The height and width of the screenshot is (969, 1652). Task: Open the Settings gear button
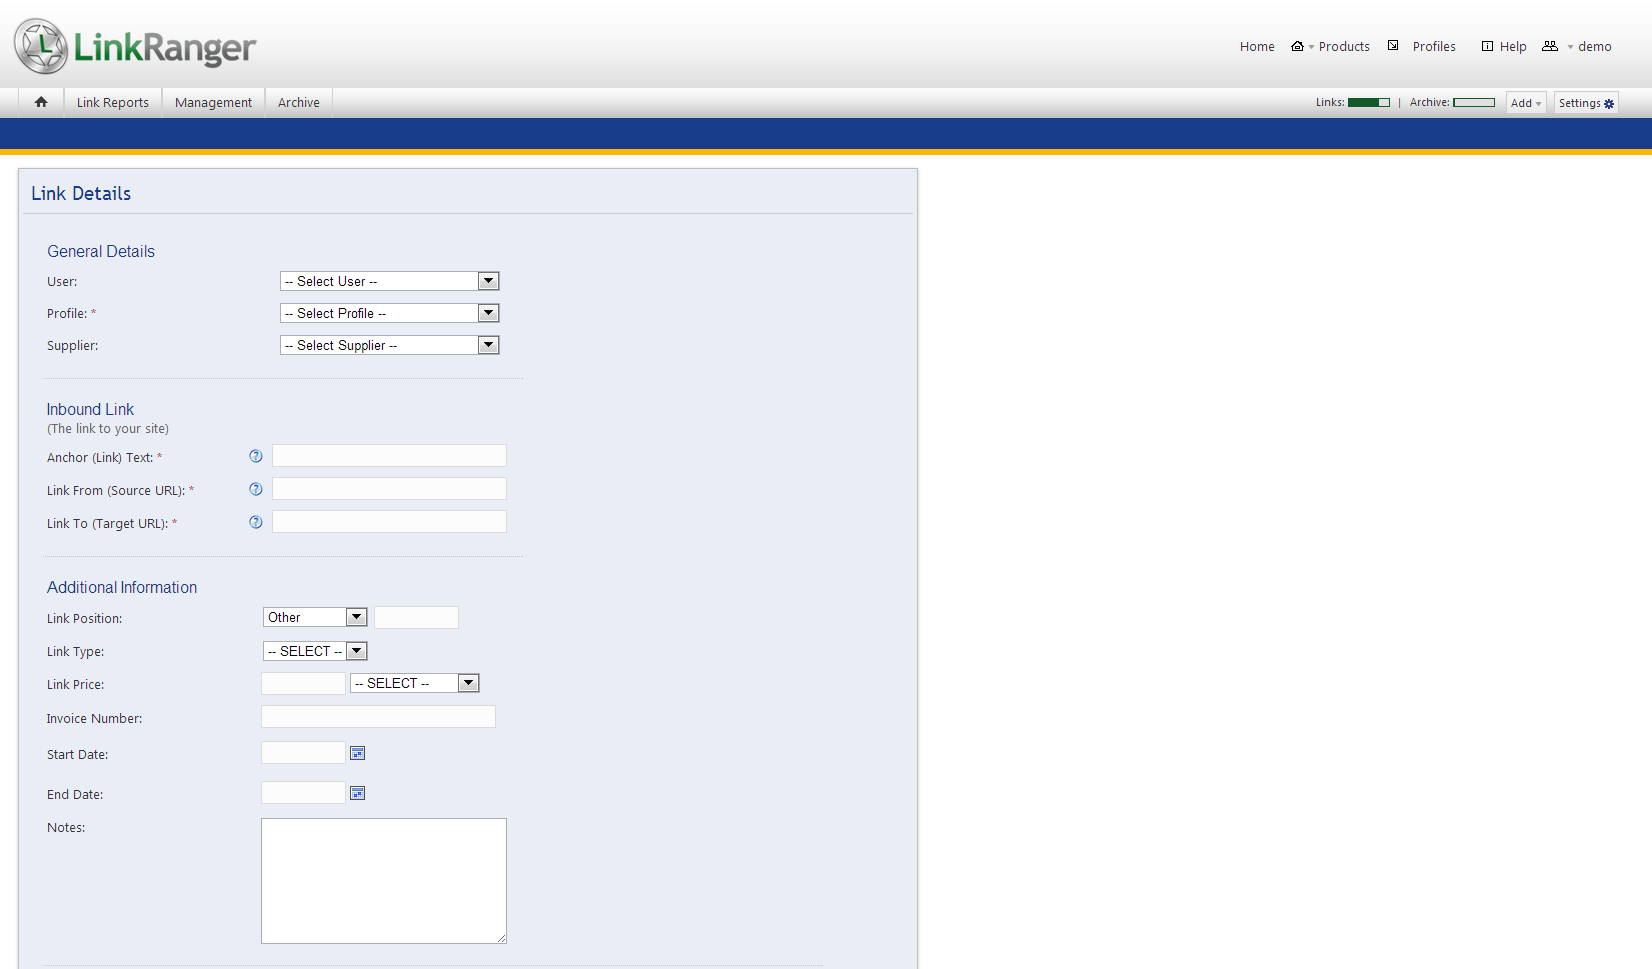[1586, 103]
